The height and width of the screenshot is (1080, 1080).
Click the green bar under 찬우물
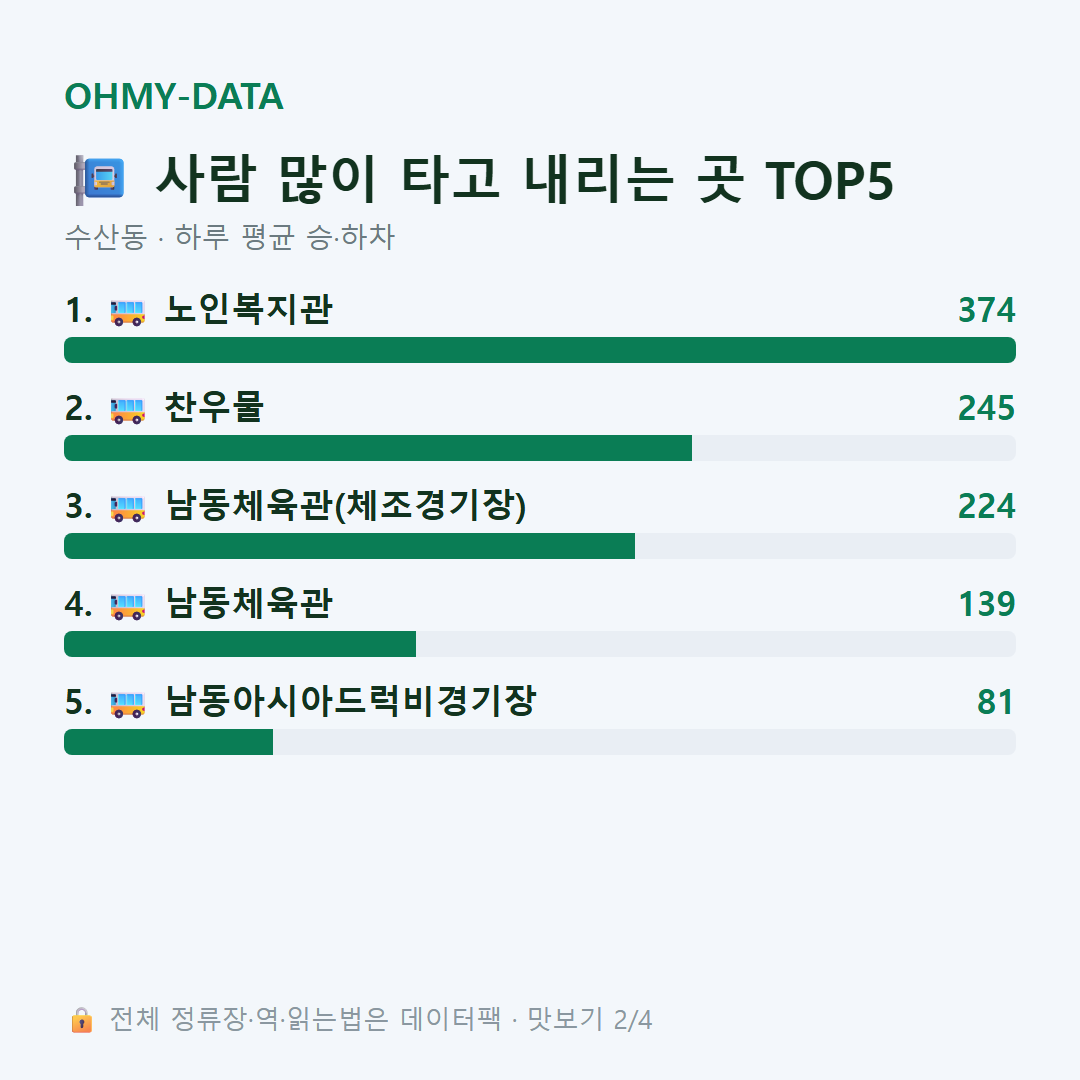[378, 448]
